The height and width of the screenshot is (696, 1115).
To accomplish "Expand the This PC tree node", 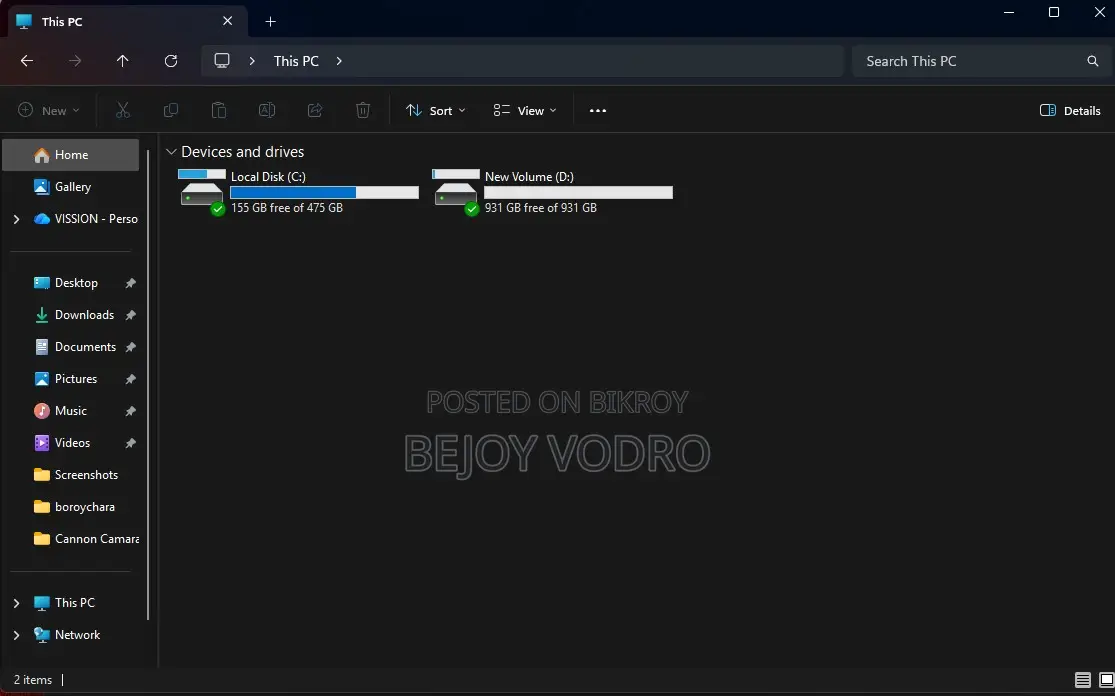I will point(16,603).
